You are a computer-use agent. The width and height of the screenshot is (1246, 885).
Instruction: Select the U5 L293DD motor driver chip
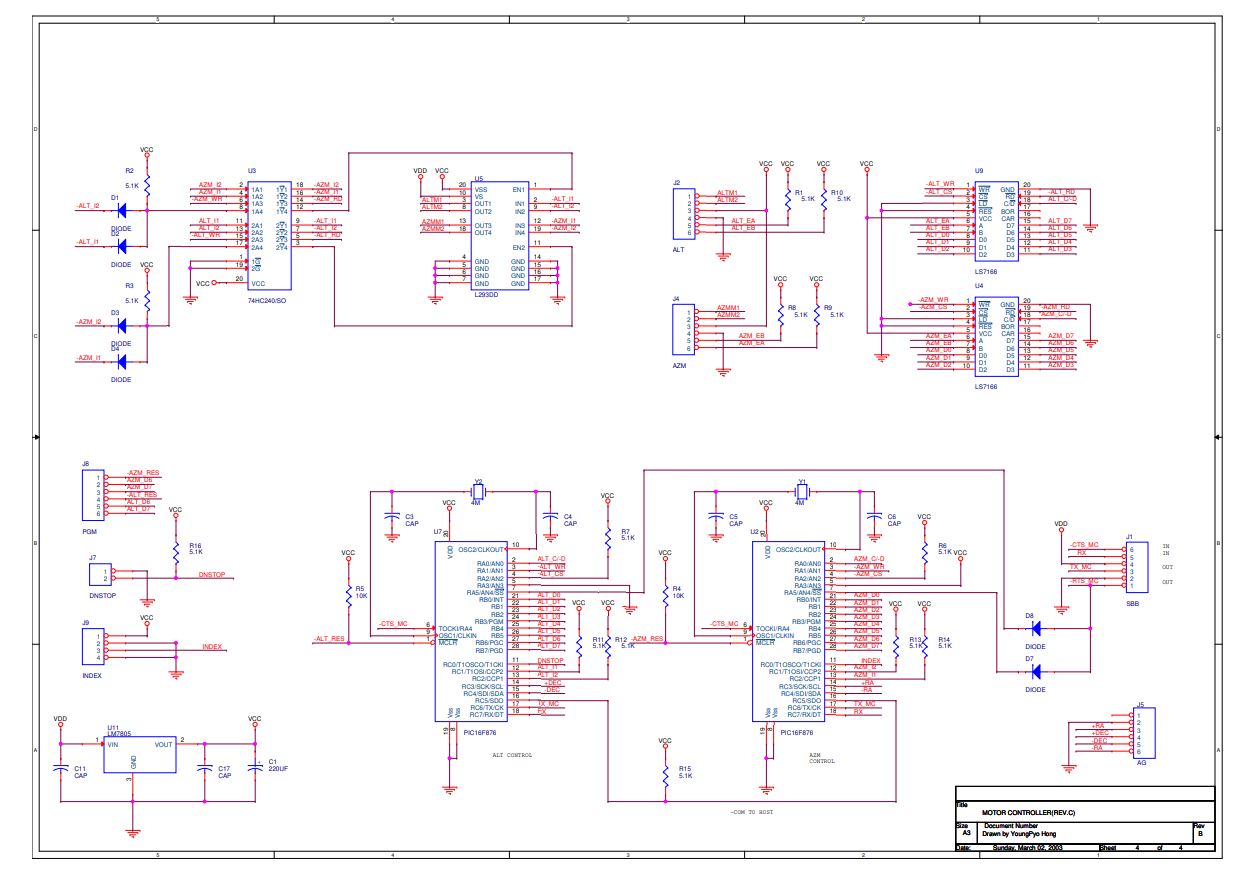500,236
